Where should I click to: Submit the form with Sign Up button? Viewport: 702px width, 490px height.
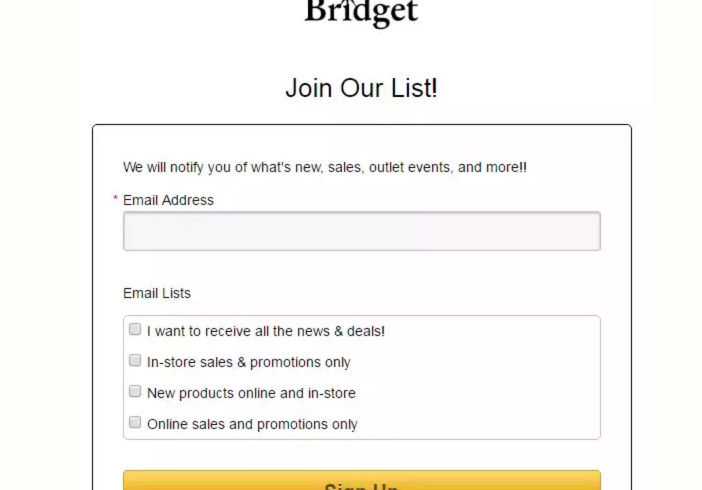coord(362,481)
